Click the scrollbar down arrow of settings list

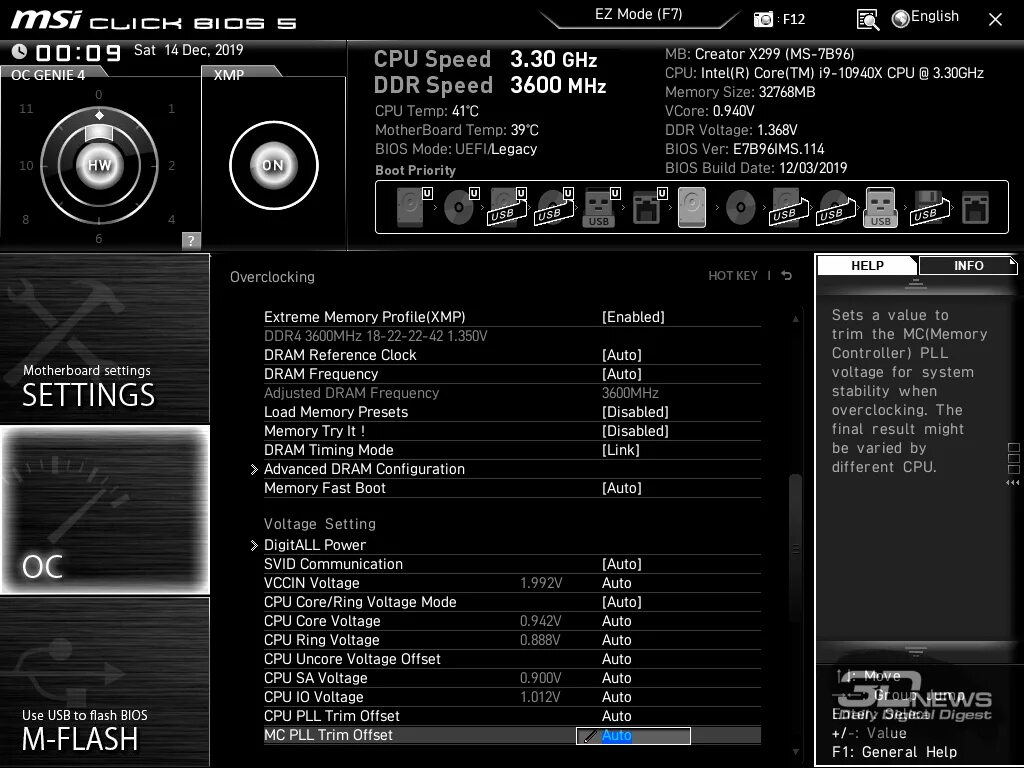click(795, 752)
